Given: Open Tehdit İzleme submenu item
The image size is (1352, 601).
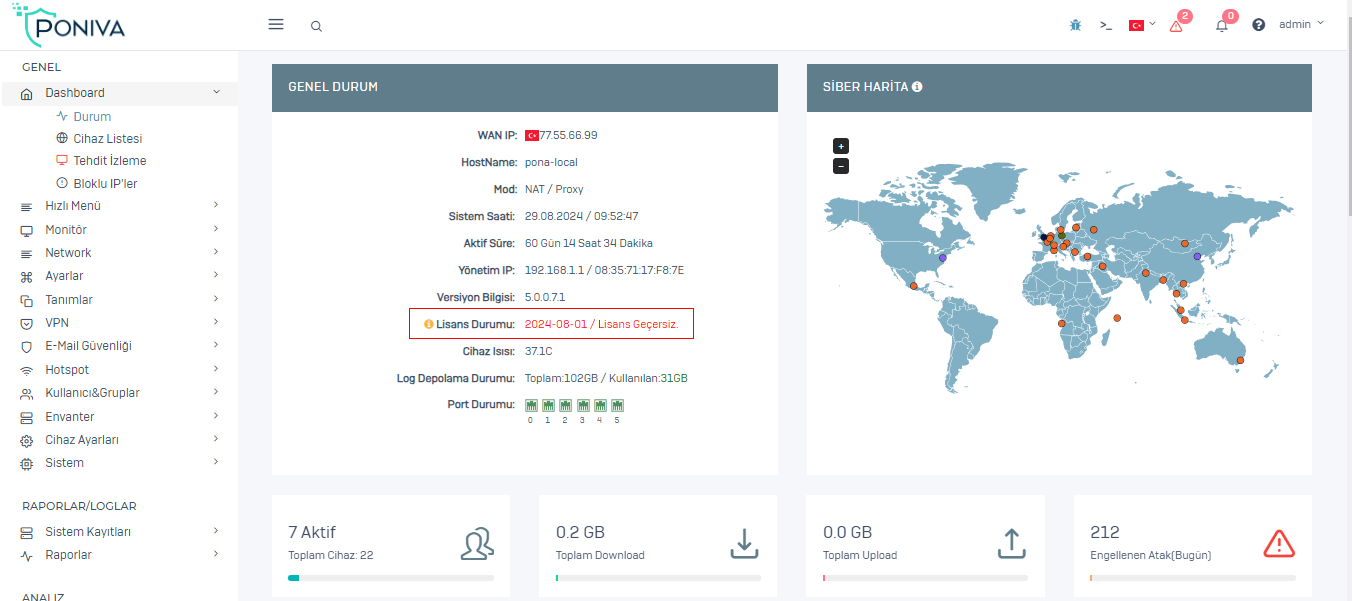Looking at the screenshot, I should pos(110,161).
